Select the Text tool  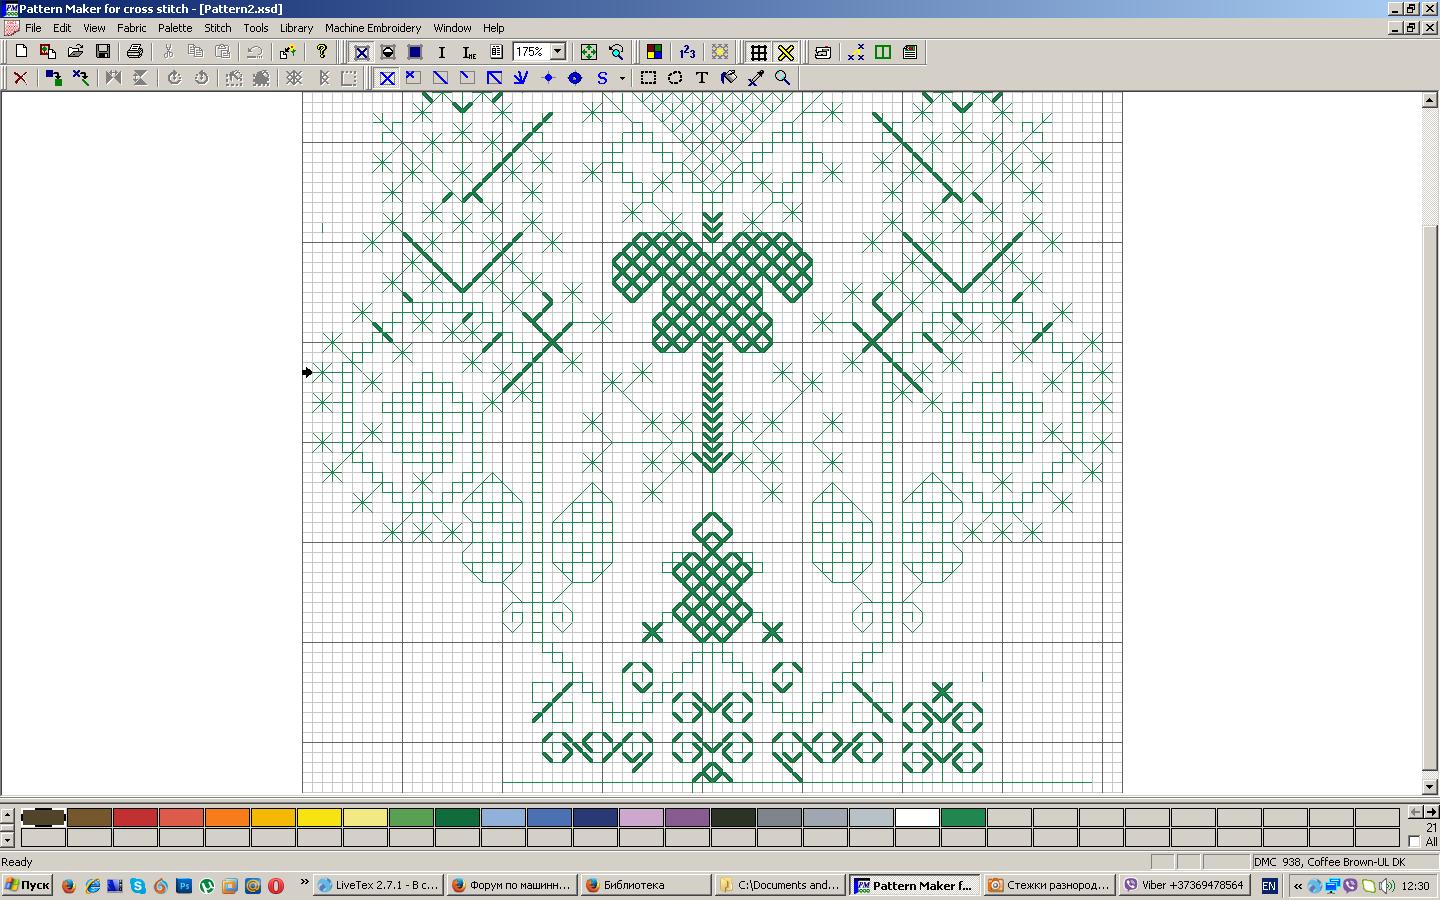(702, 78)
